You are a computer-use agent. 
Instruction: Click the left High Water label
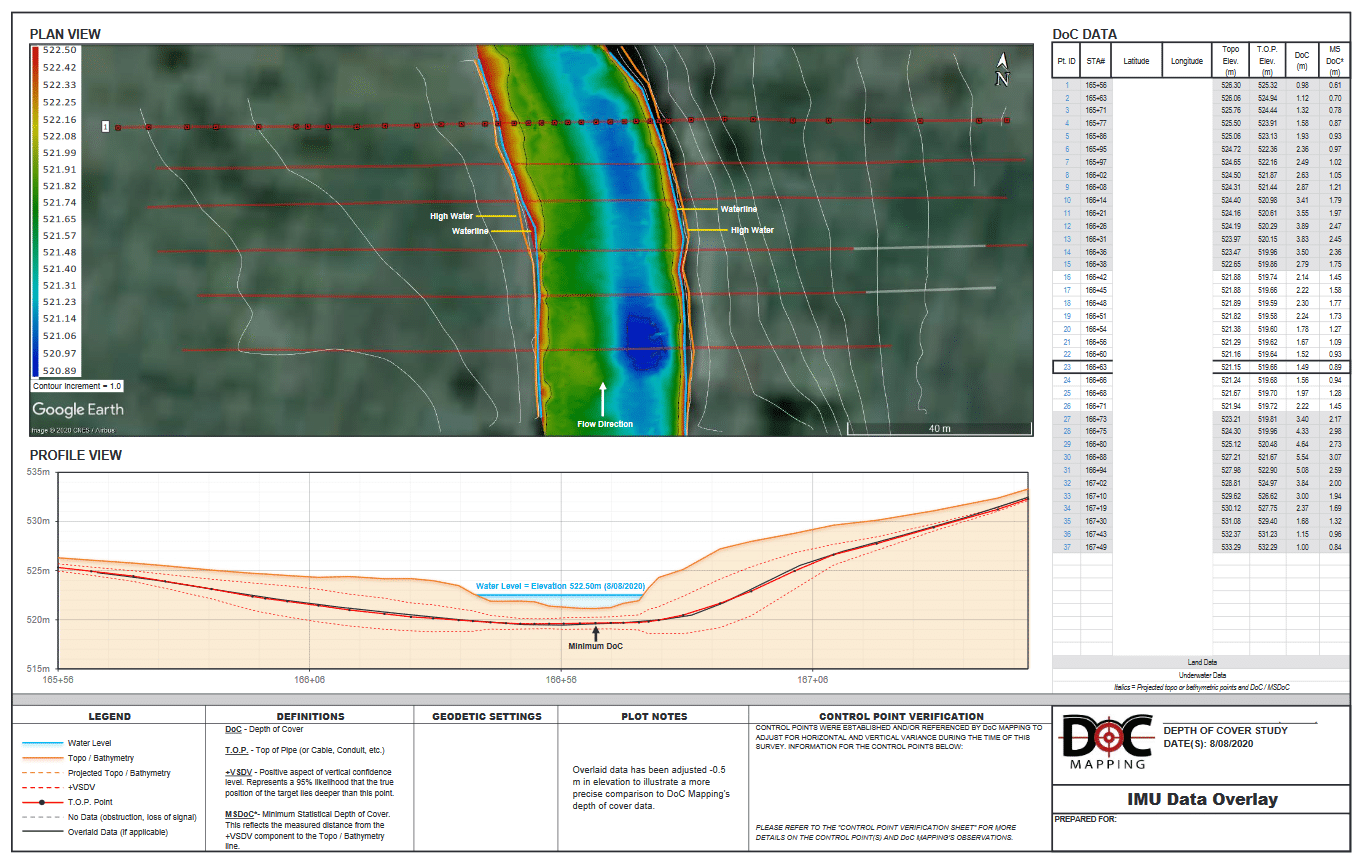(452, 216)
